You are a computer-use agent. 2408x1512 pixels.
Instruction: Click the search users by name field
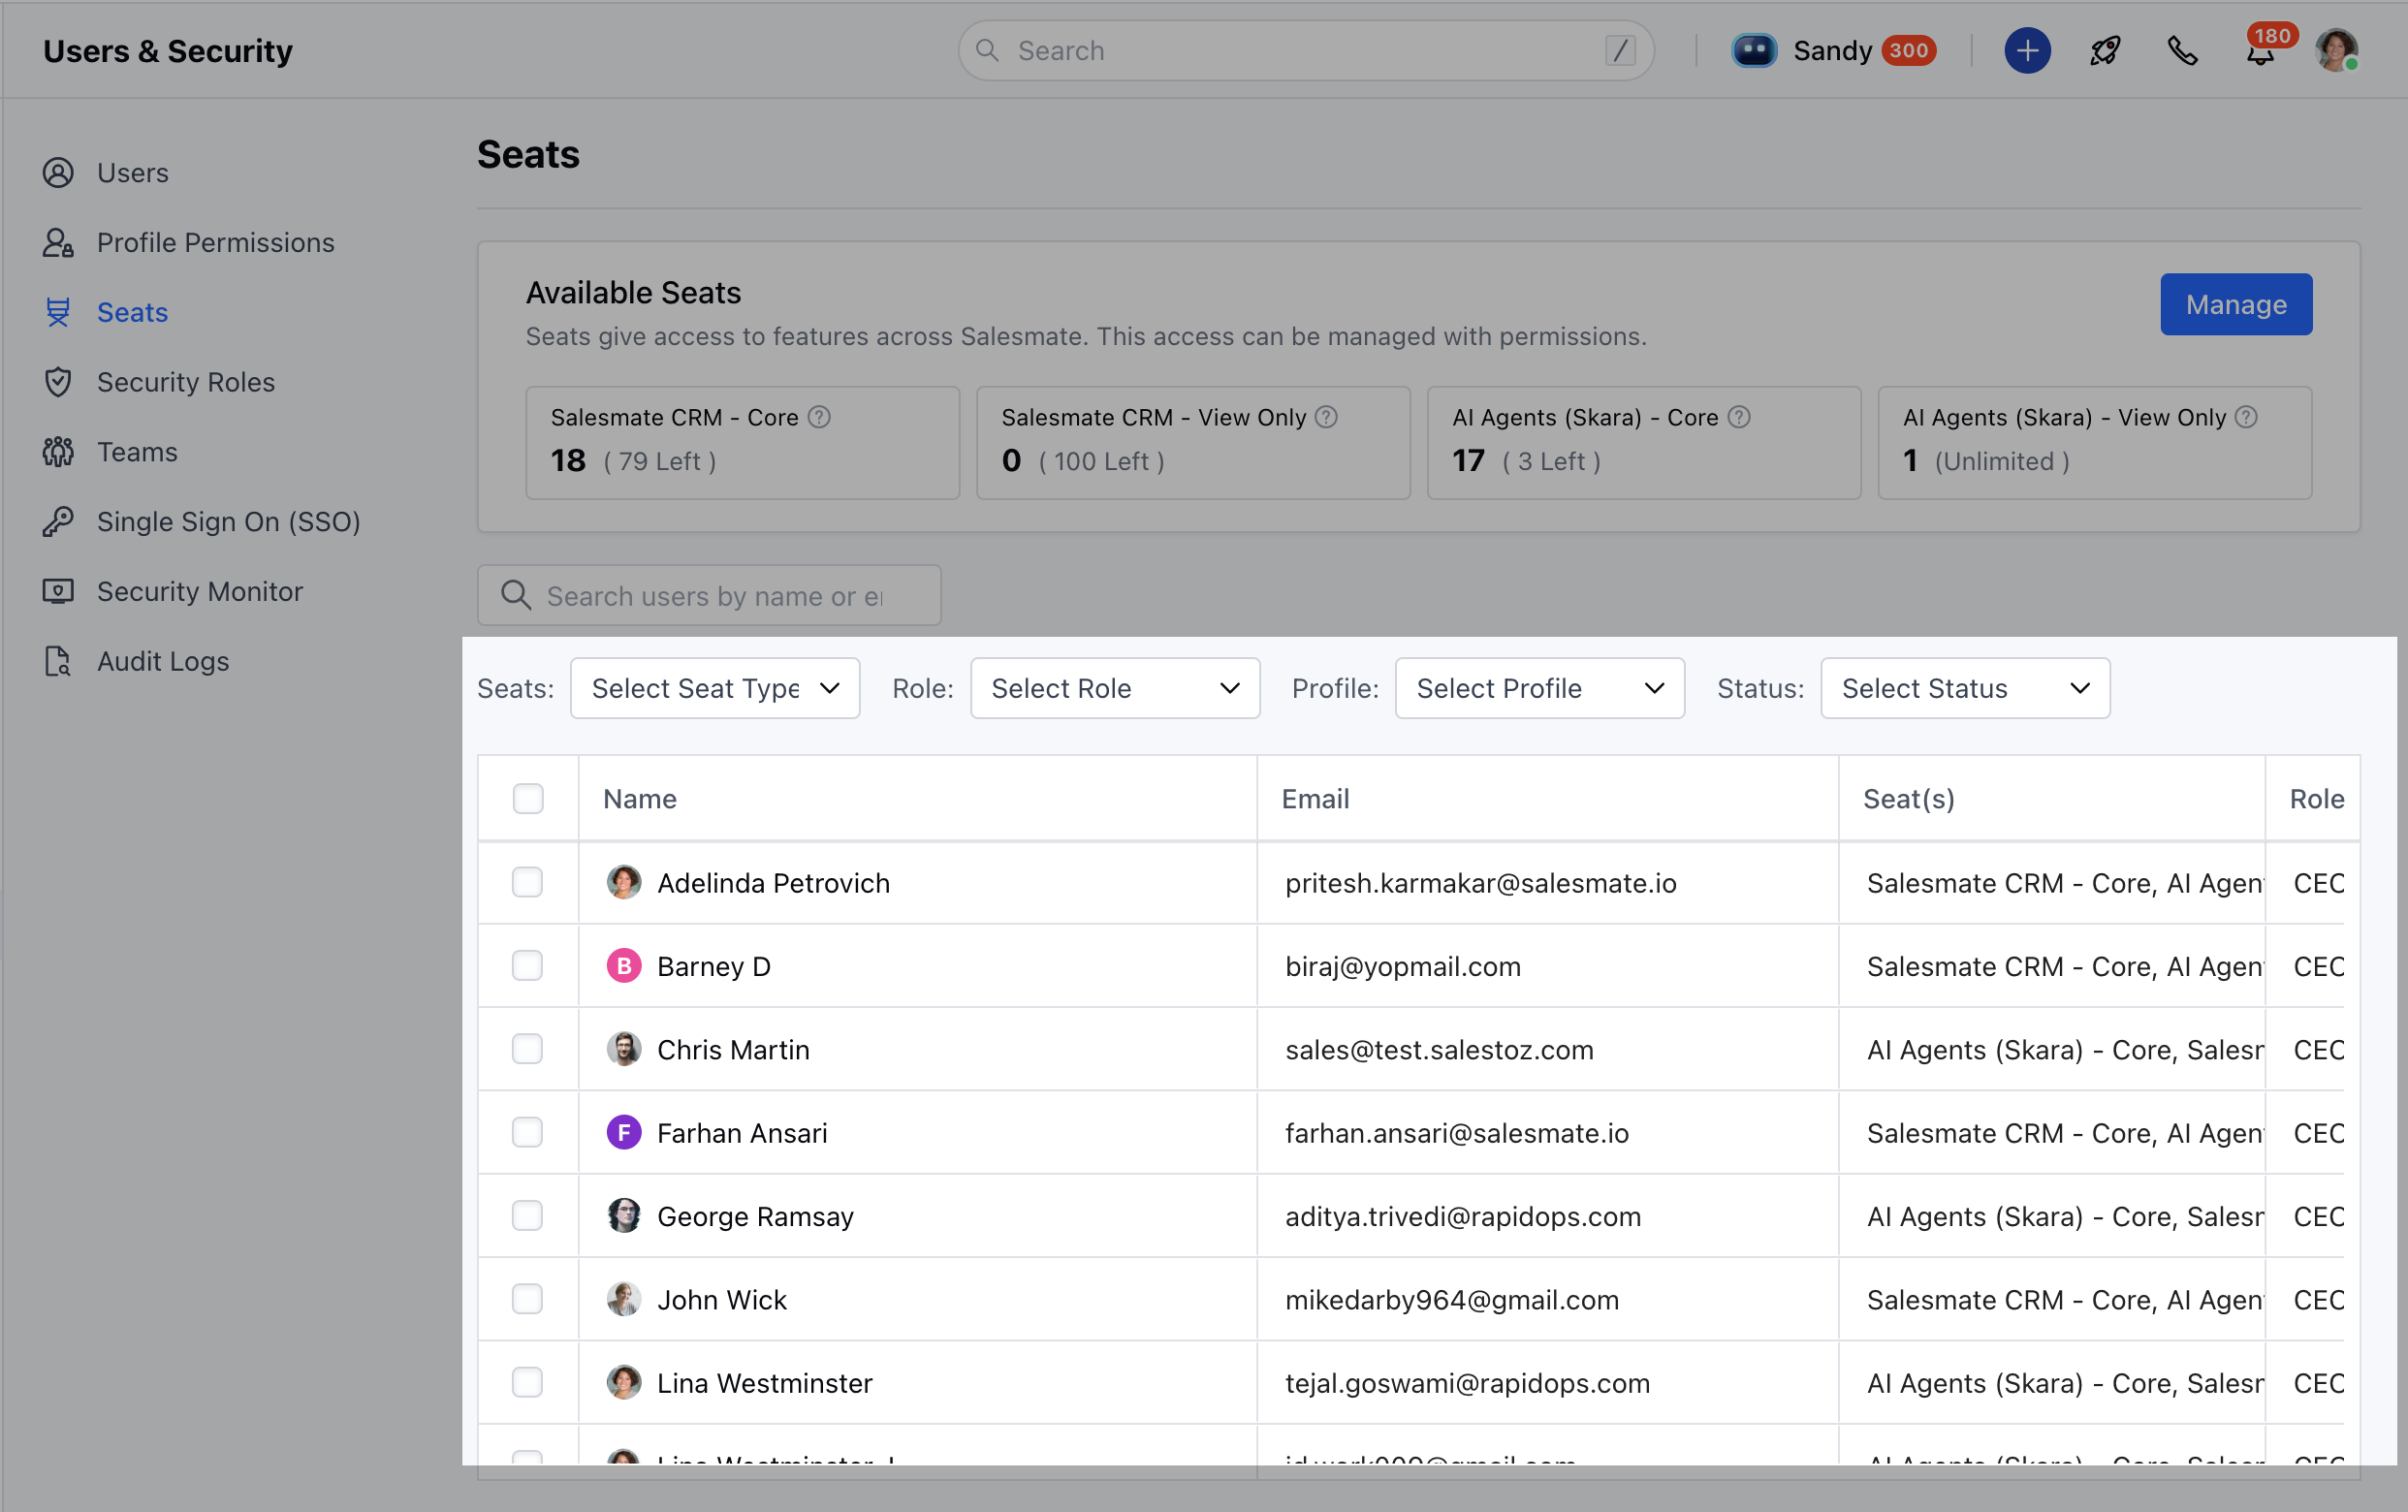coord(712,596)
